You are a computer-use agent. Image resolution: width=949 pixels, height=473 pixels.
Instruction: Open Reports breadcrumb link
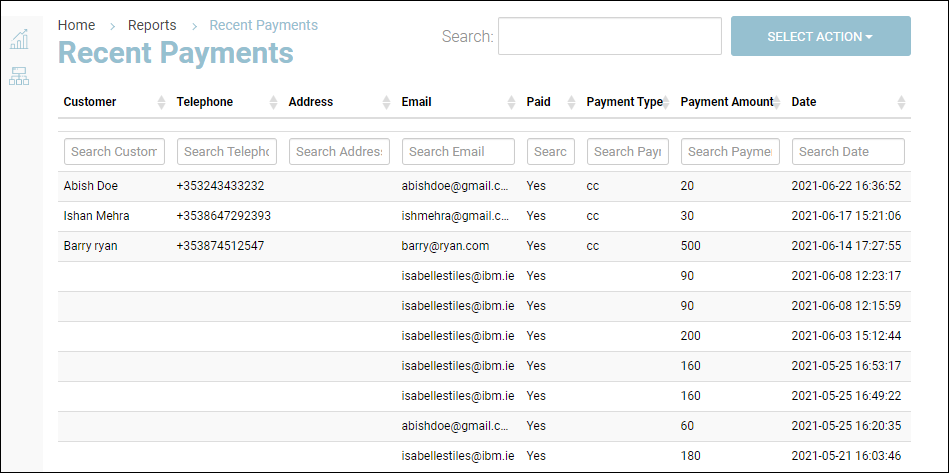[x=152, y=25]
